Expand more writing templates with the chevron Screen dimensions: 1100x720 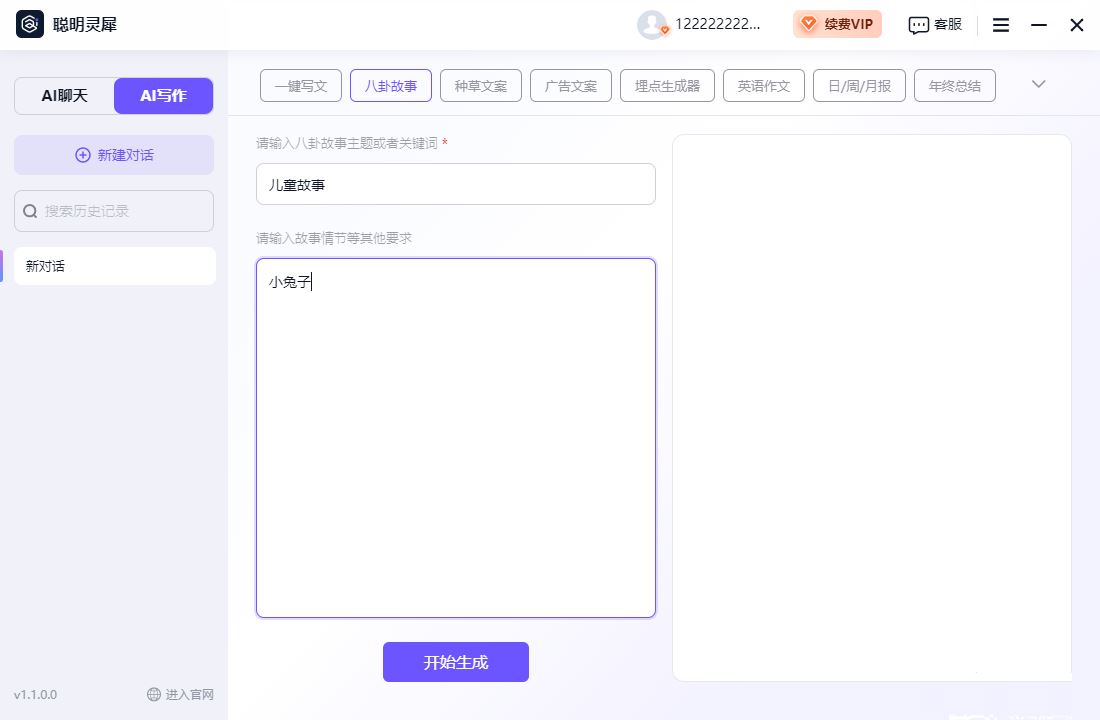[x=1038, y=84]
